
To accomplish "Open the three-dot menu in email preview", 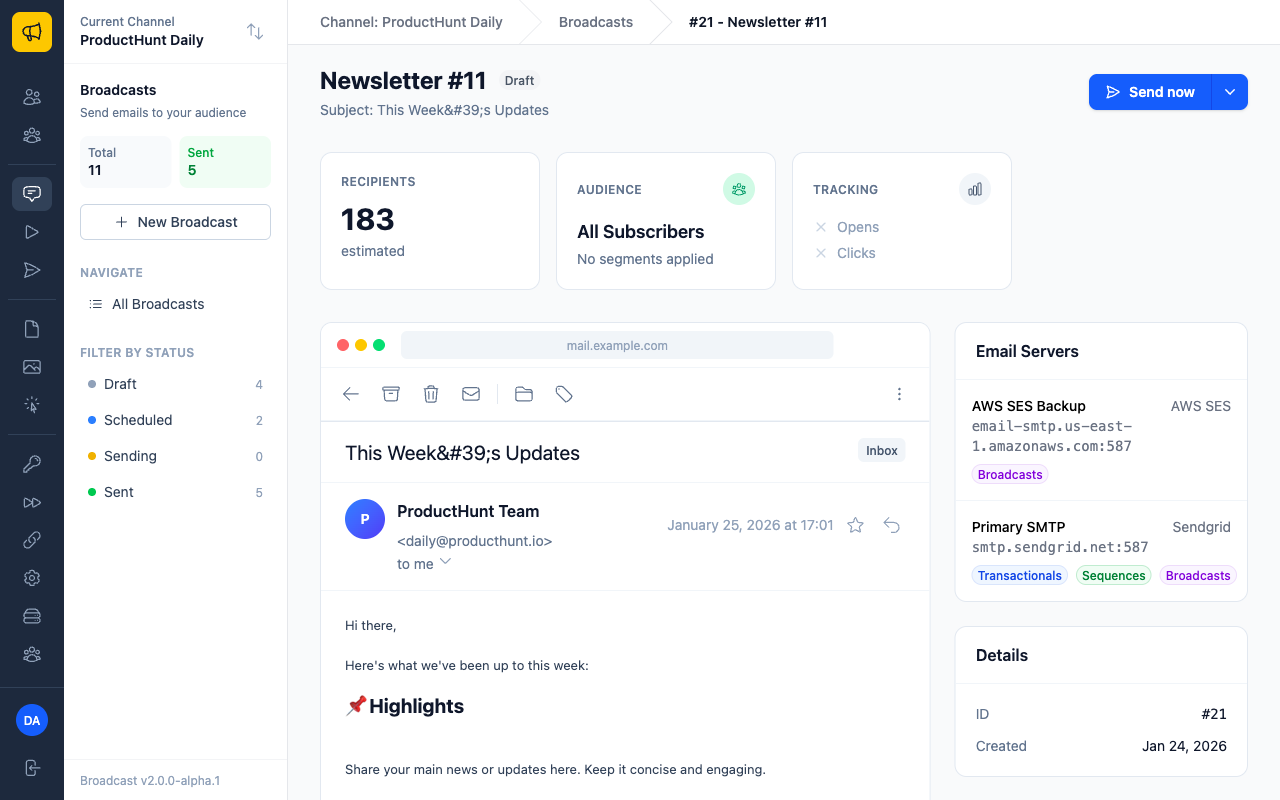I will click(899, 394).
